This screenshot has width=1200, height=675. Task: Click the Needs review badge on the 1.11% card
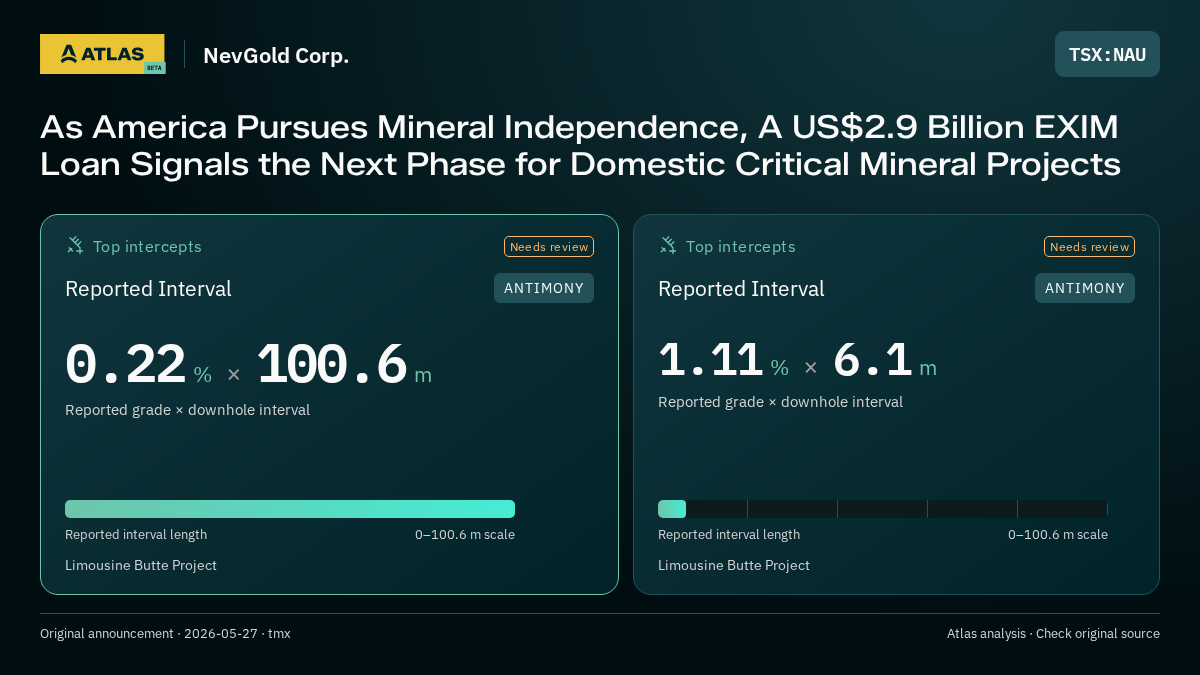pyautogui.click(x=1089, y=247)
